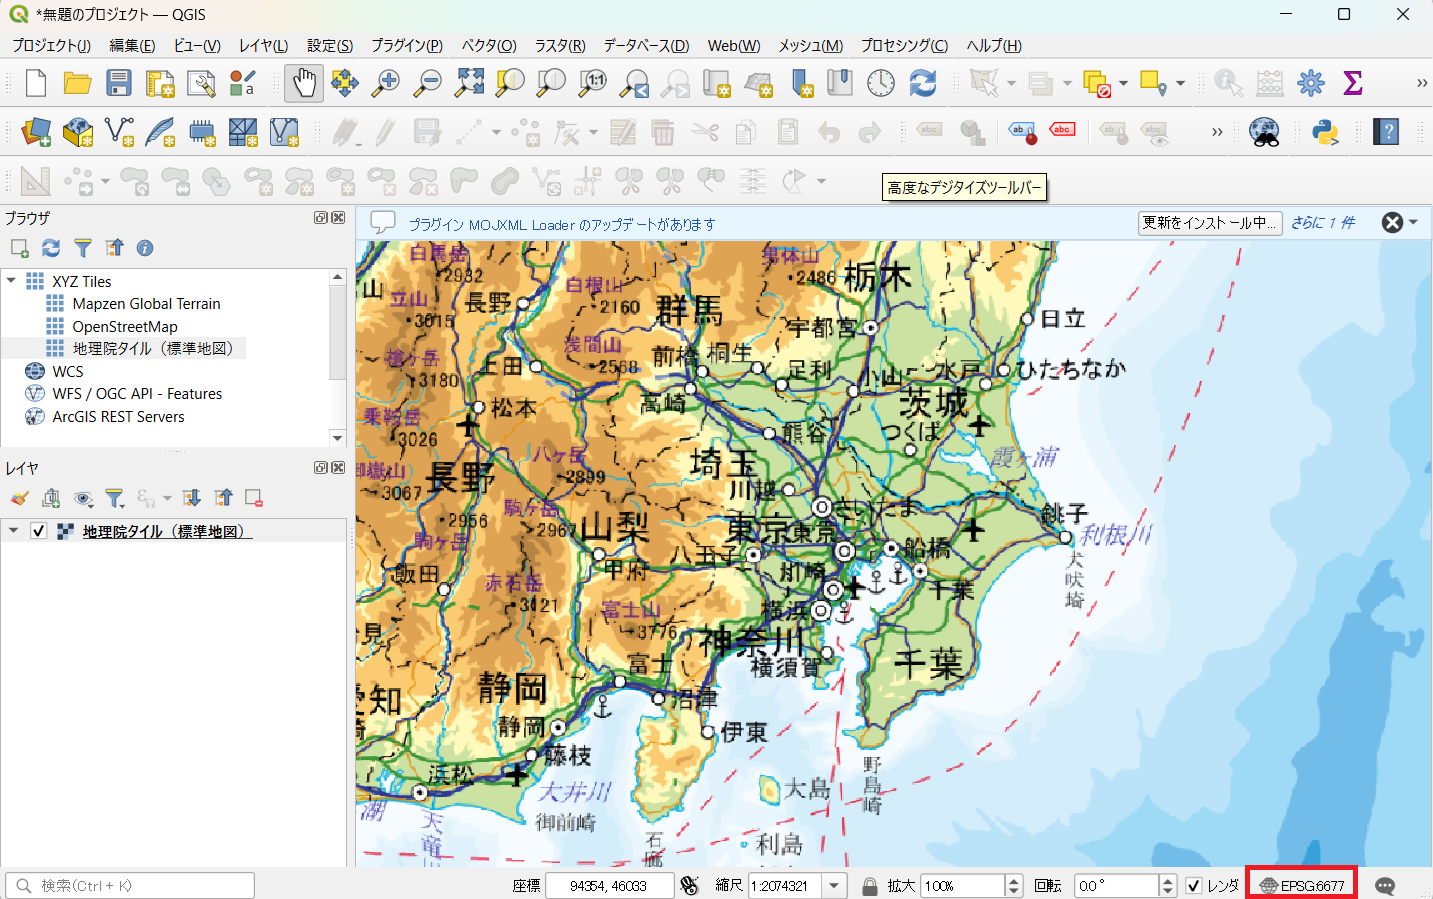Image resolution: width=1433 pixels, height=899 pixels.
Task: Click the New Project blank page icon
Action: [x=36, y=83]
